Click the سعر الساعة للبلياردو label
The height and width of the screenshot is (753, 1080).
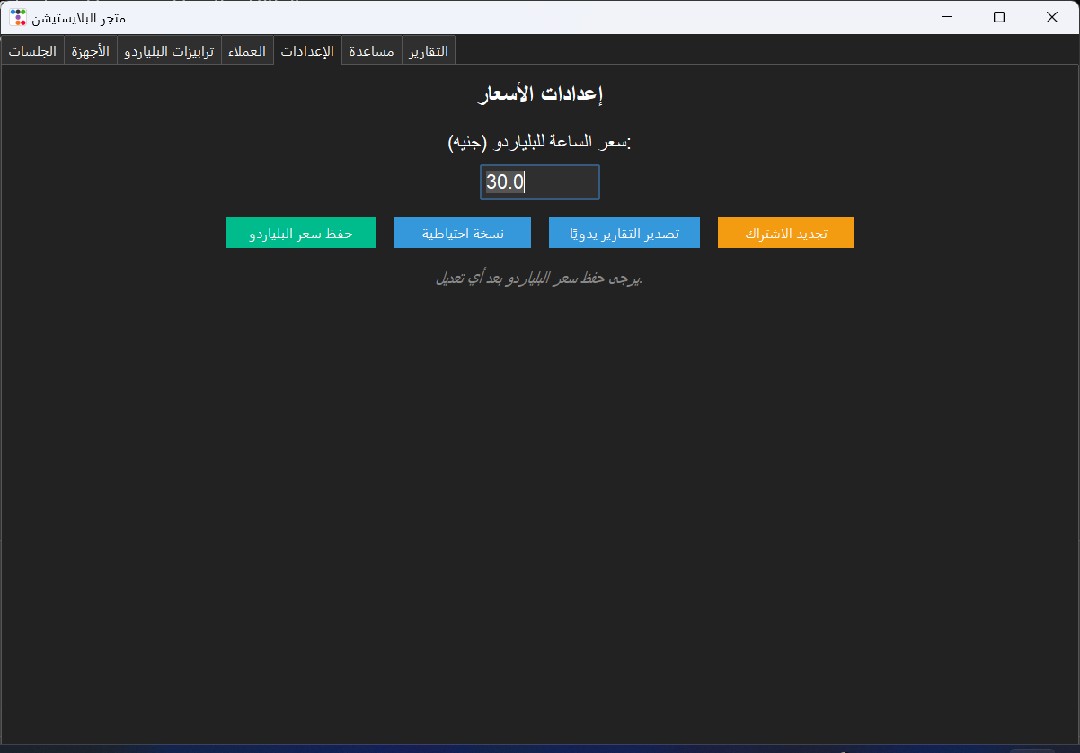coord(540,143)
